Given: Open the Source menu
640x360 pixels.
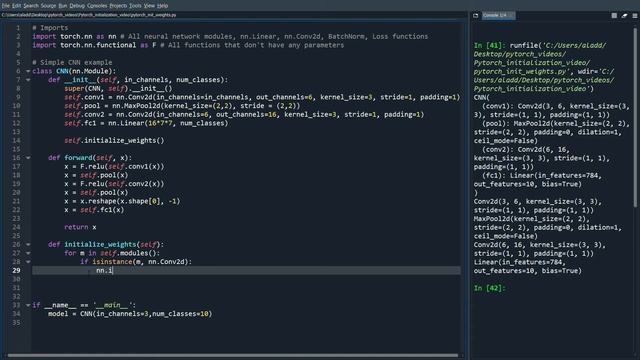Looking at the screenshot, I should 48,6.
